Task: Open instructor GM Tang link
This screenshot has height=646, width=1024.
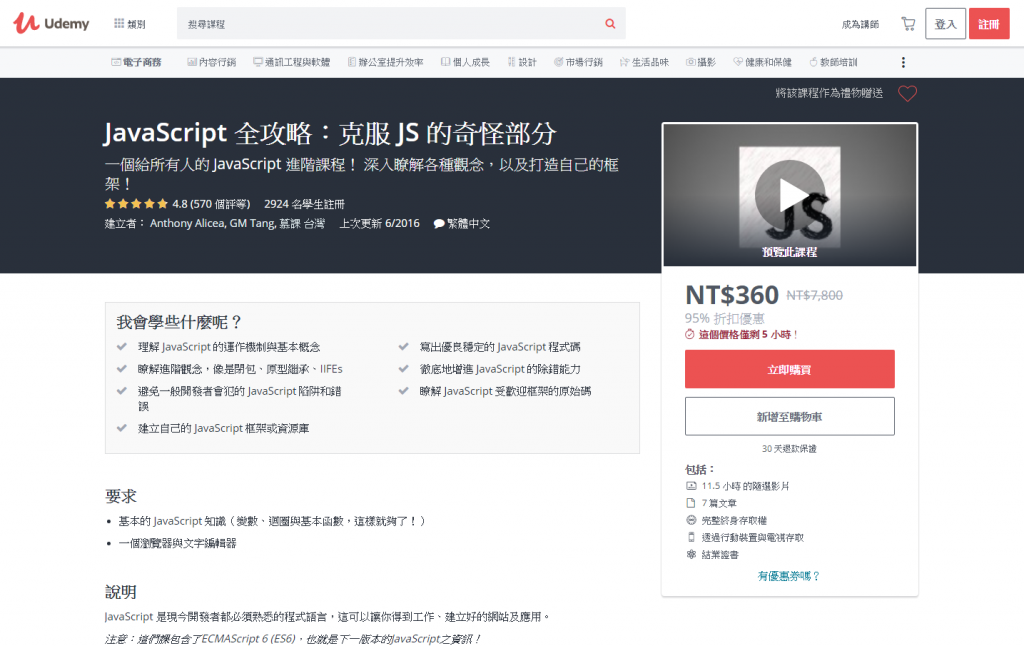Action: (x=252, y=223)
